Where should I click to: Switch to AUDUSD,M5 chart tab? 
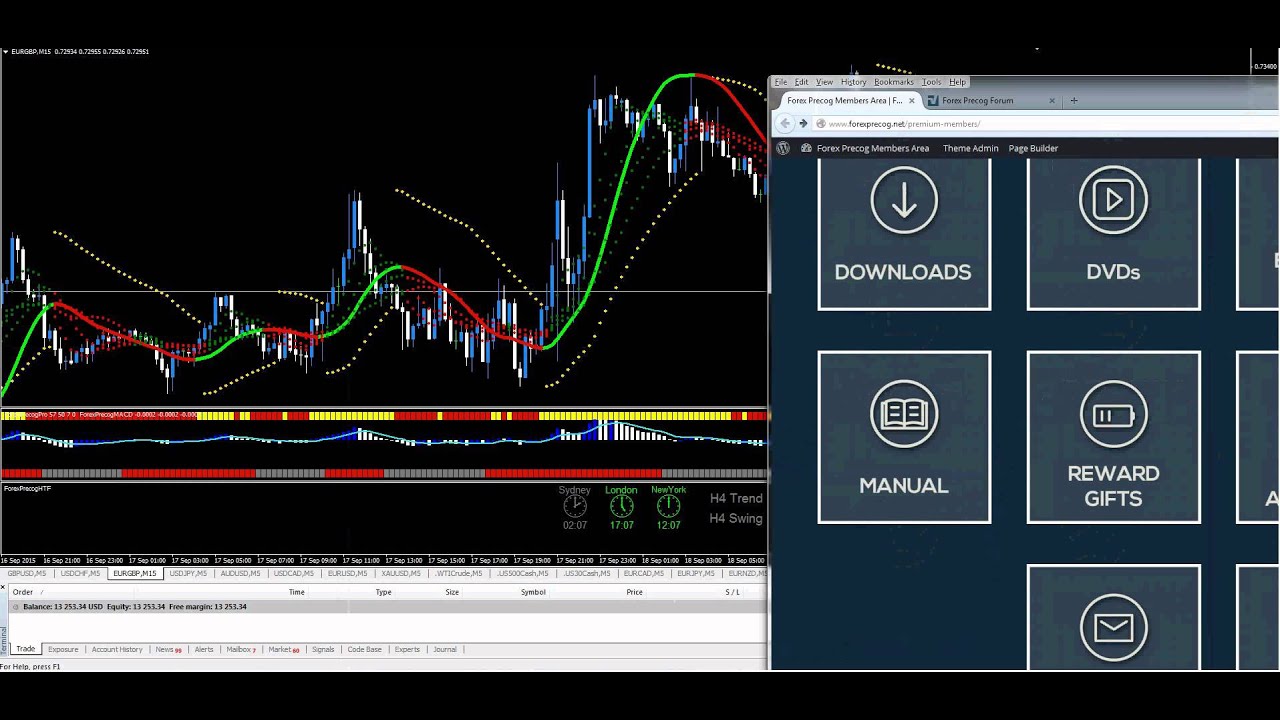(x=240, y=574)
